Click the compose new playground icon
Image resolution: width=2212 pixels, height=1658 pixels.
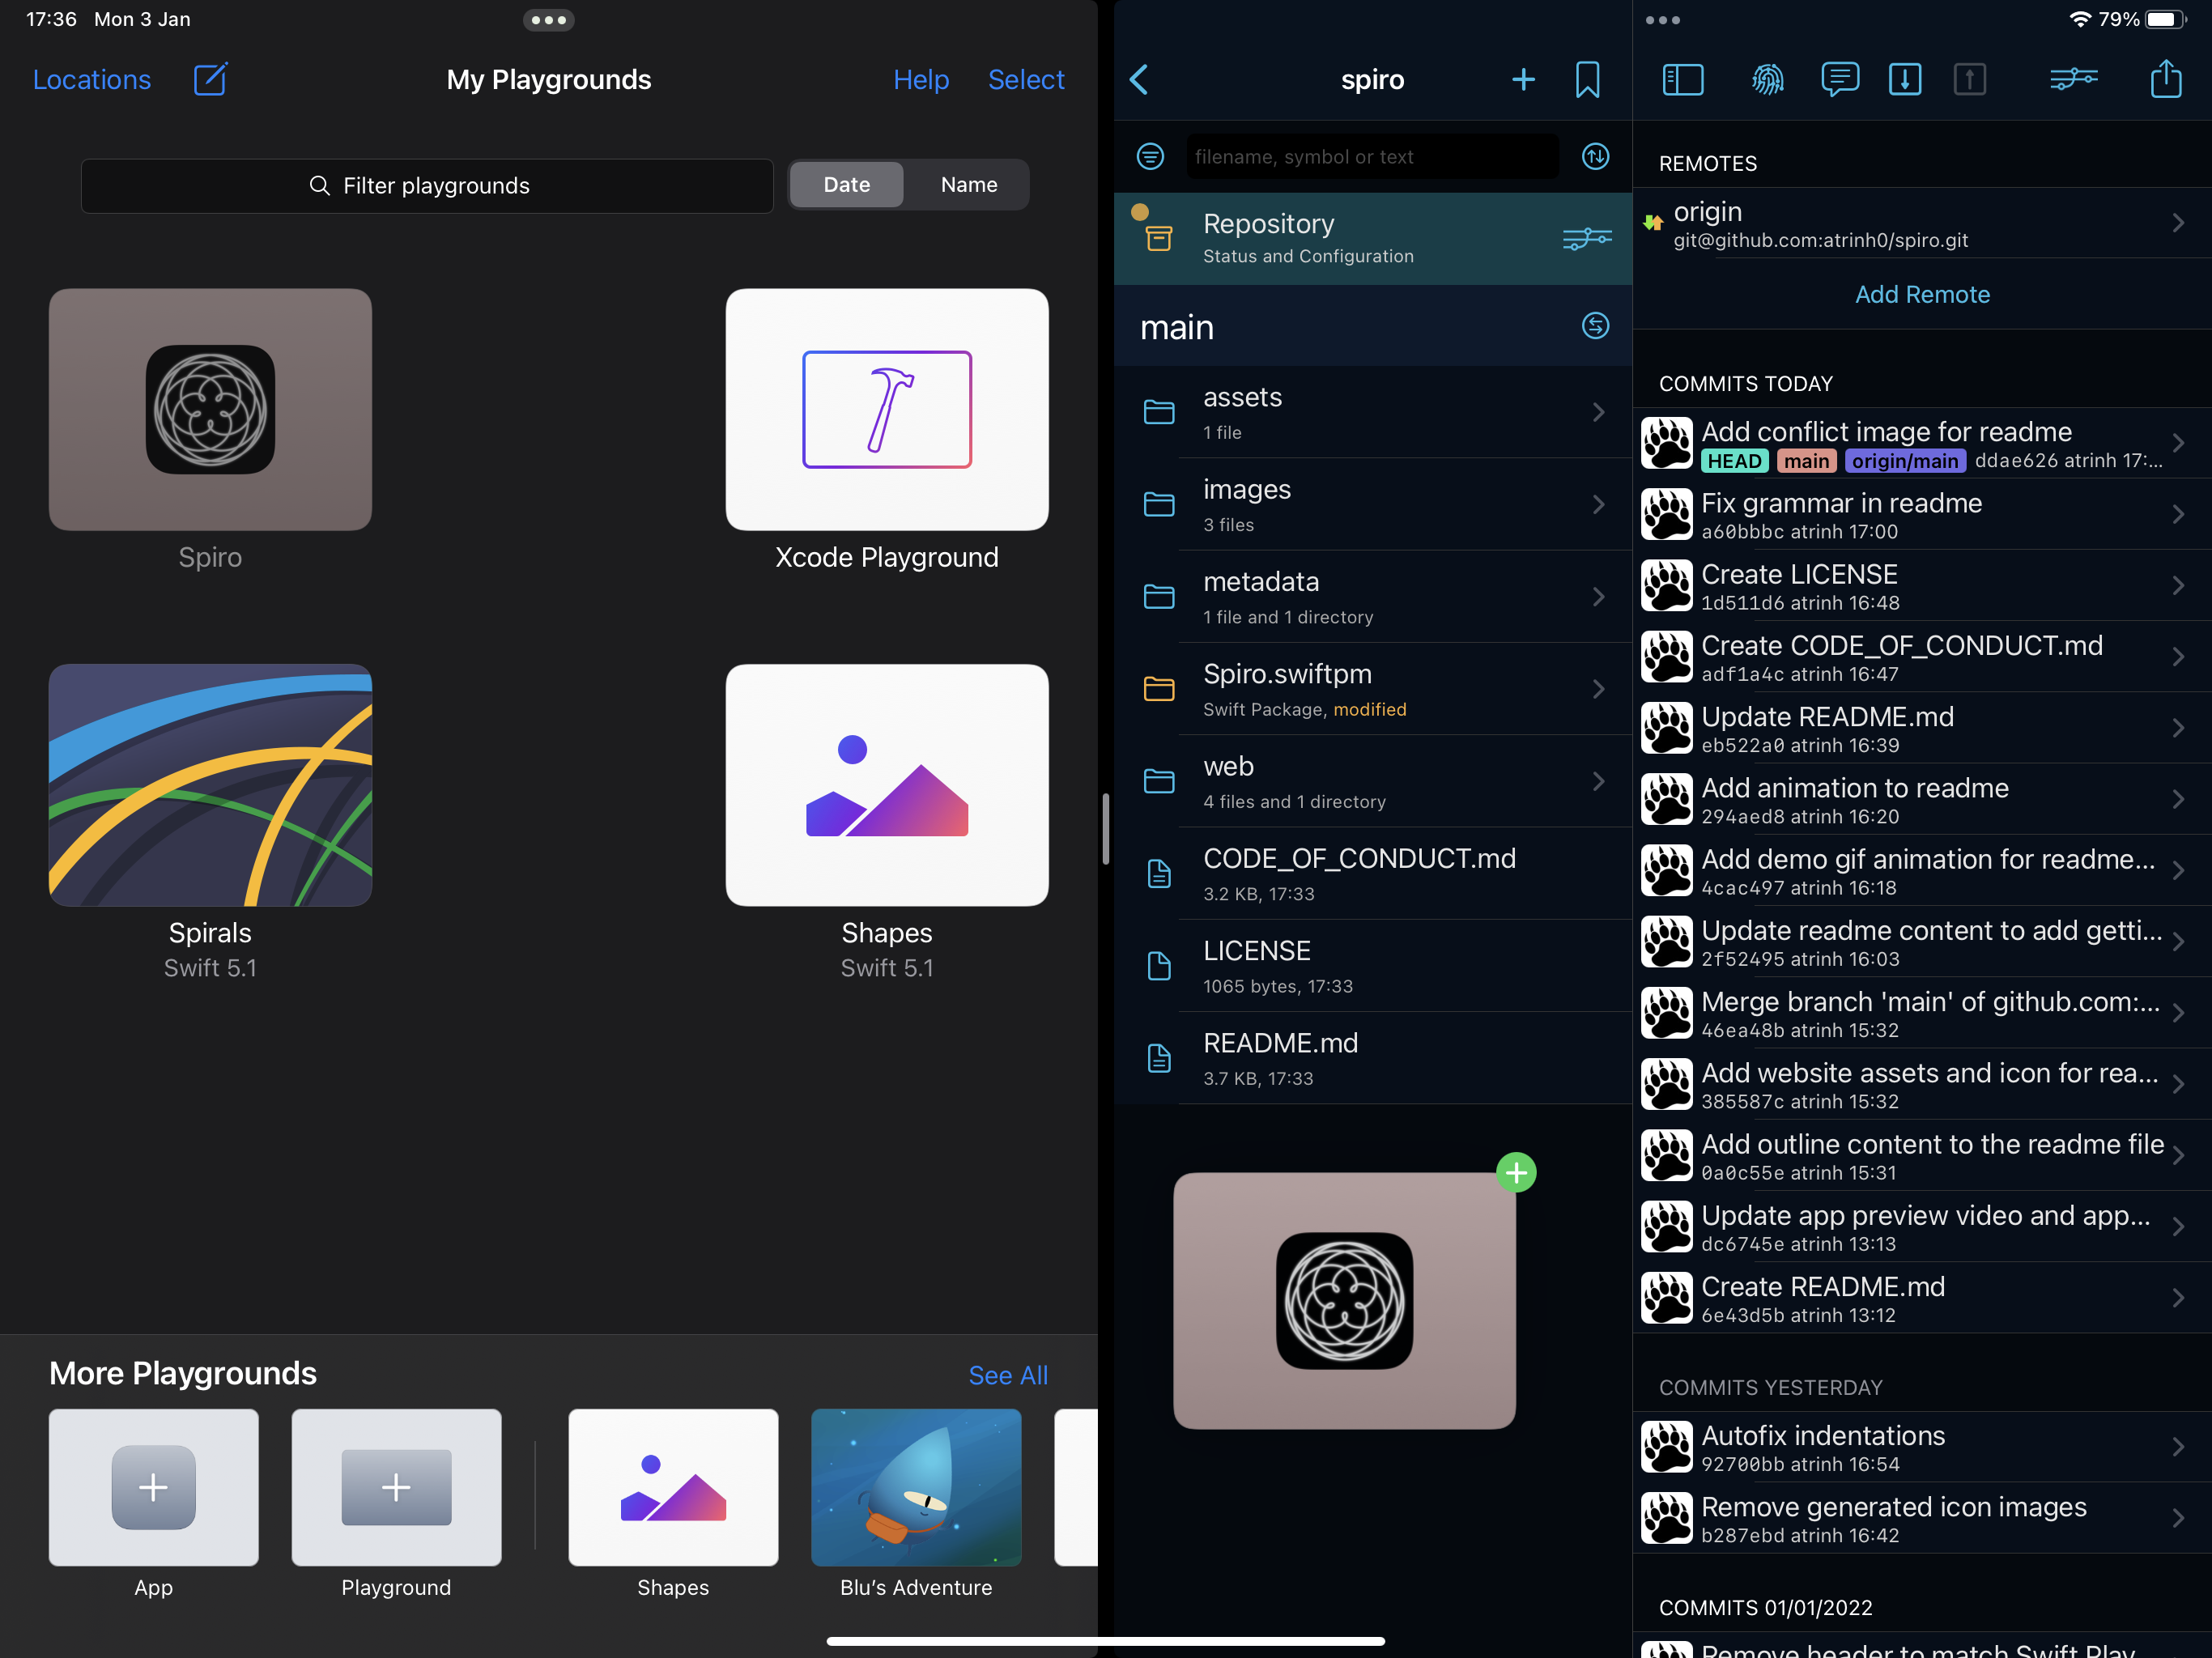210,79
